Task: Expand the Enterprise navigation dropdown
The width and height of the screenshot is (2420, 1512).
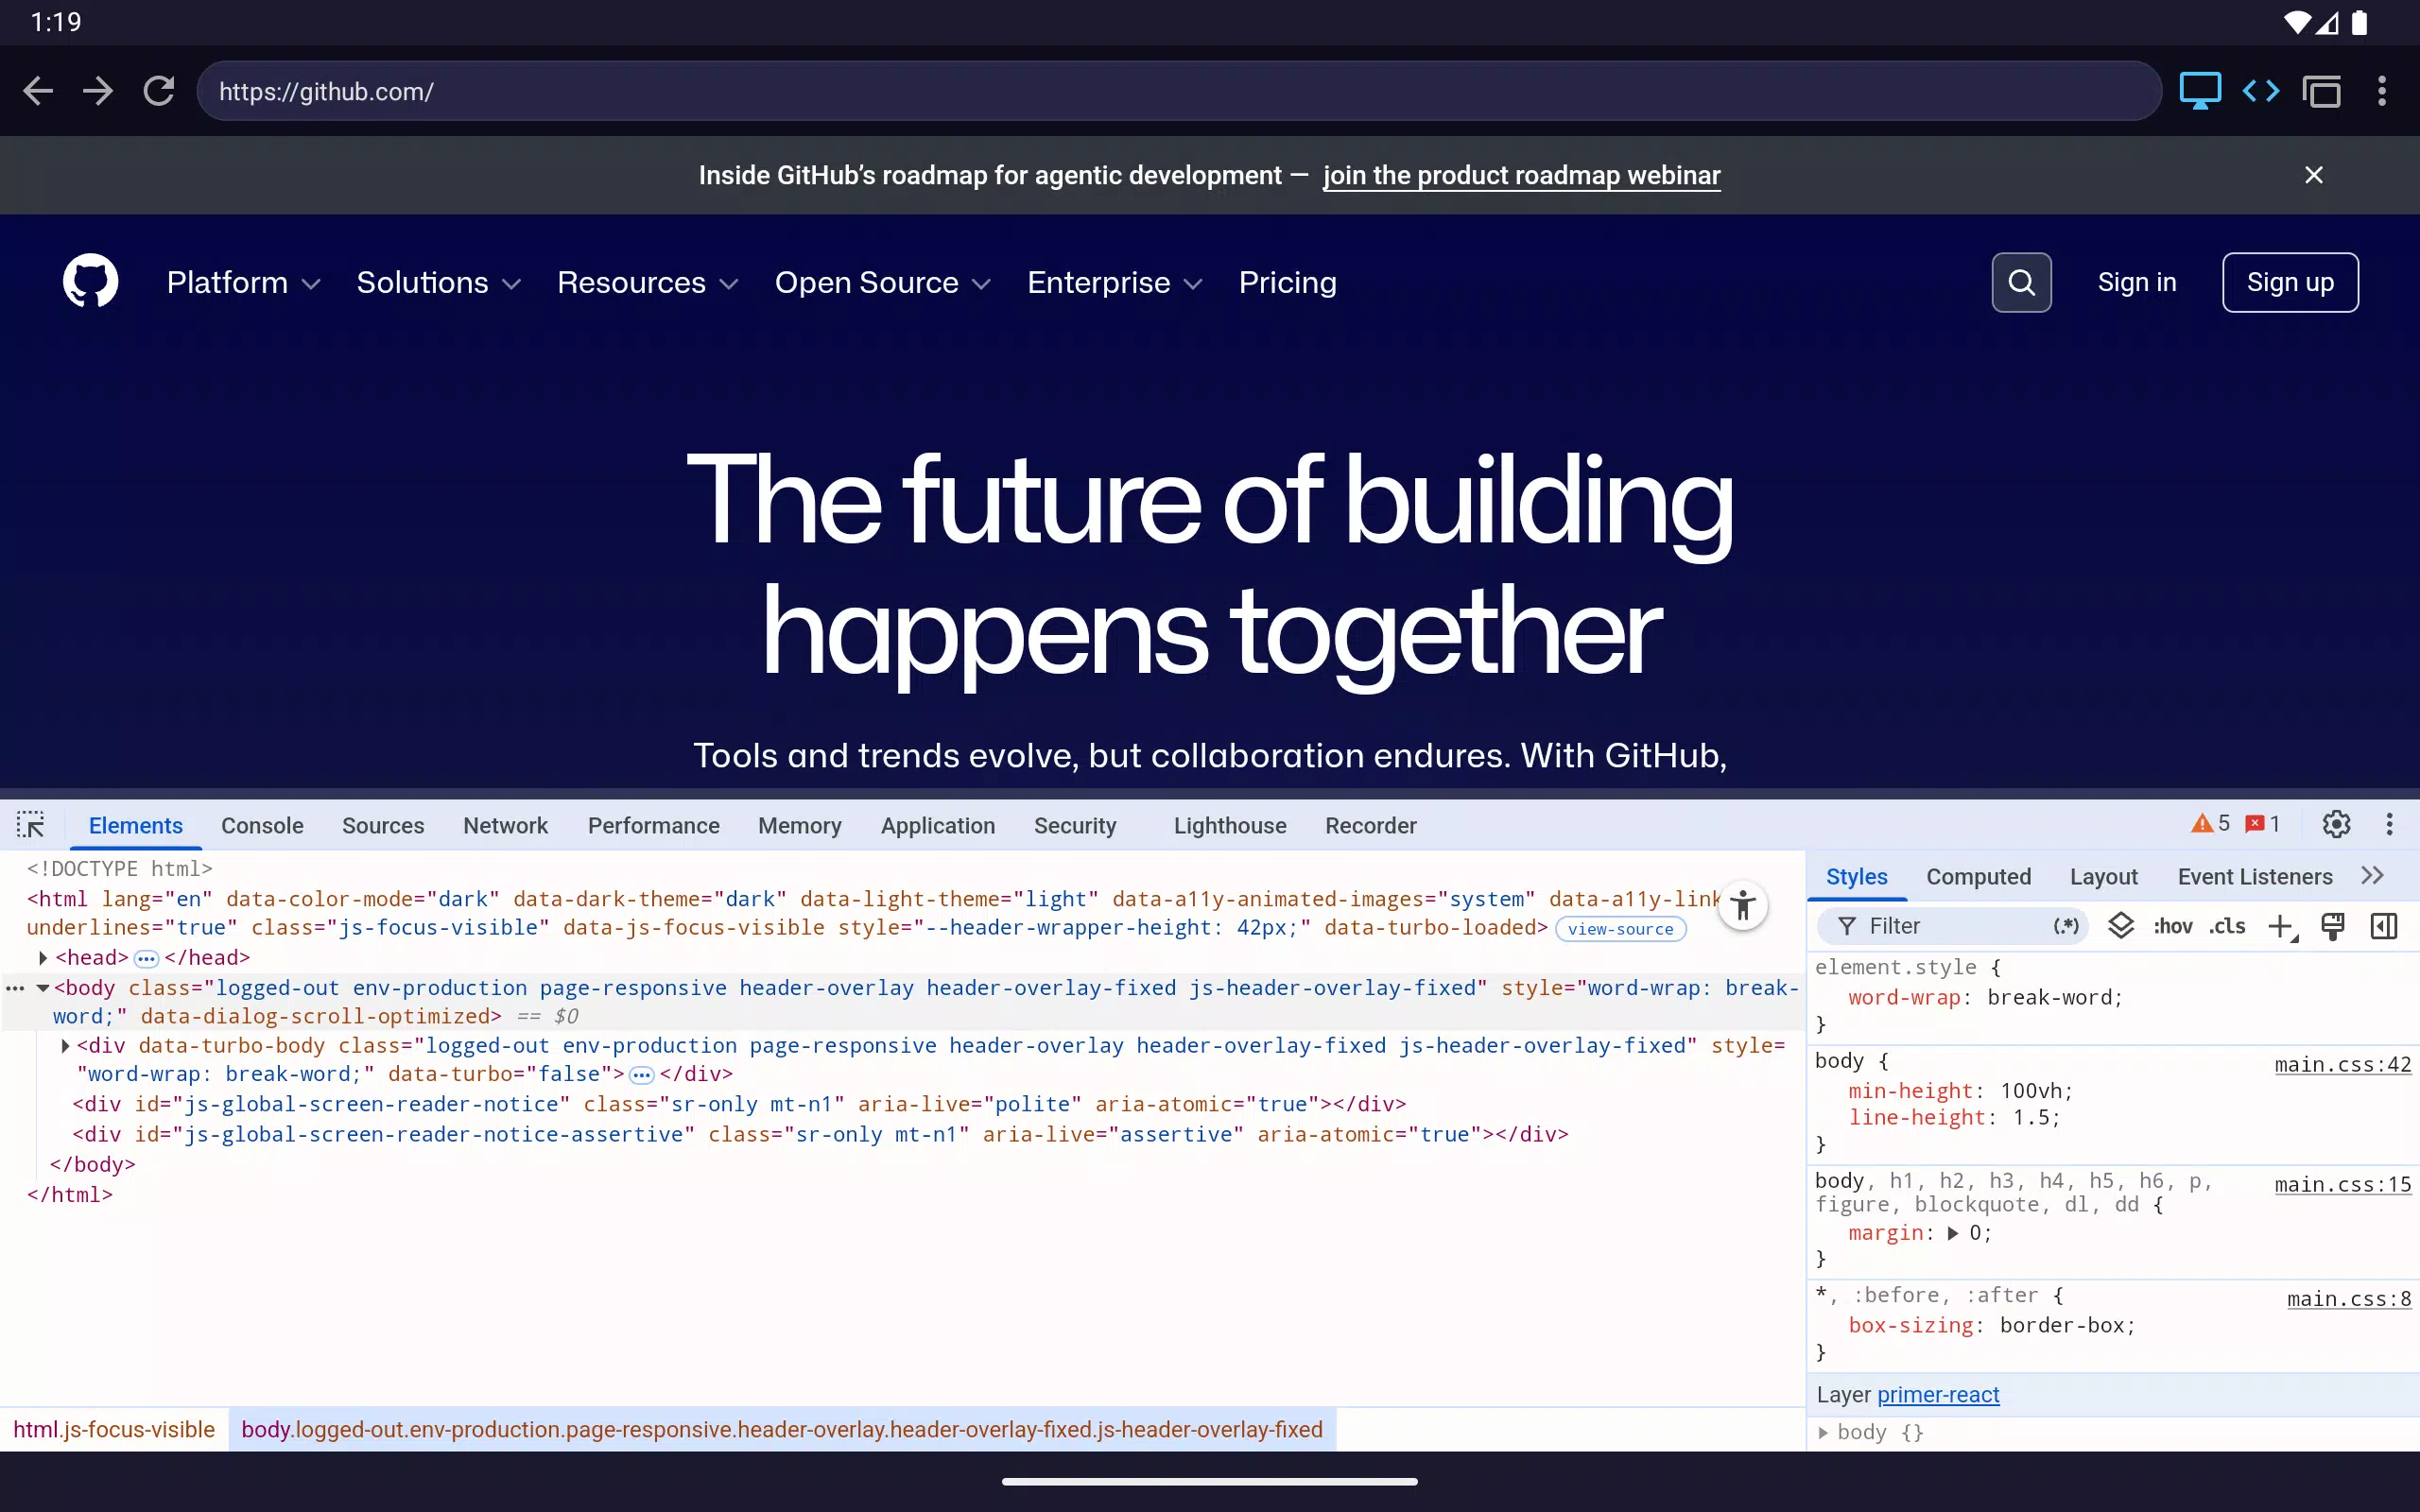Action: 1115,283
